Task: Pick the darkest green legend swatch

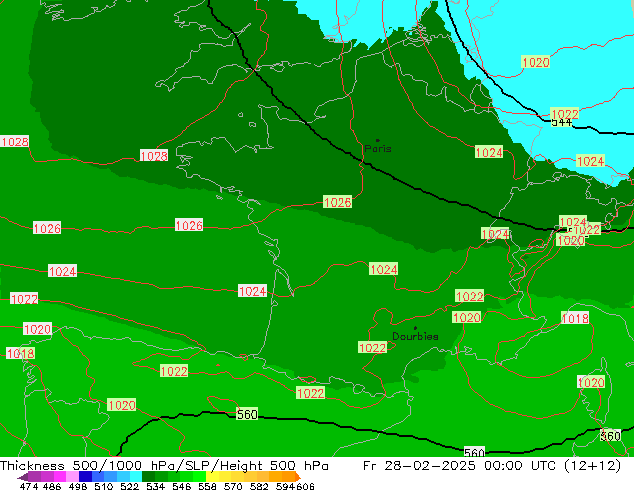Action: [148, 476]
